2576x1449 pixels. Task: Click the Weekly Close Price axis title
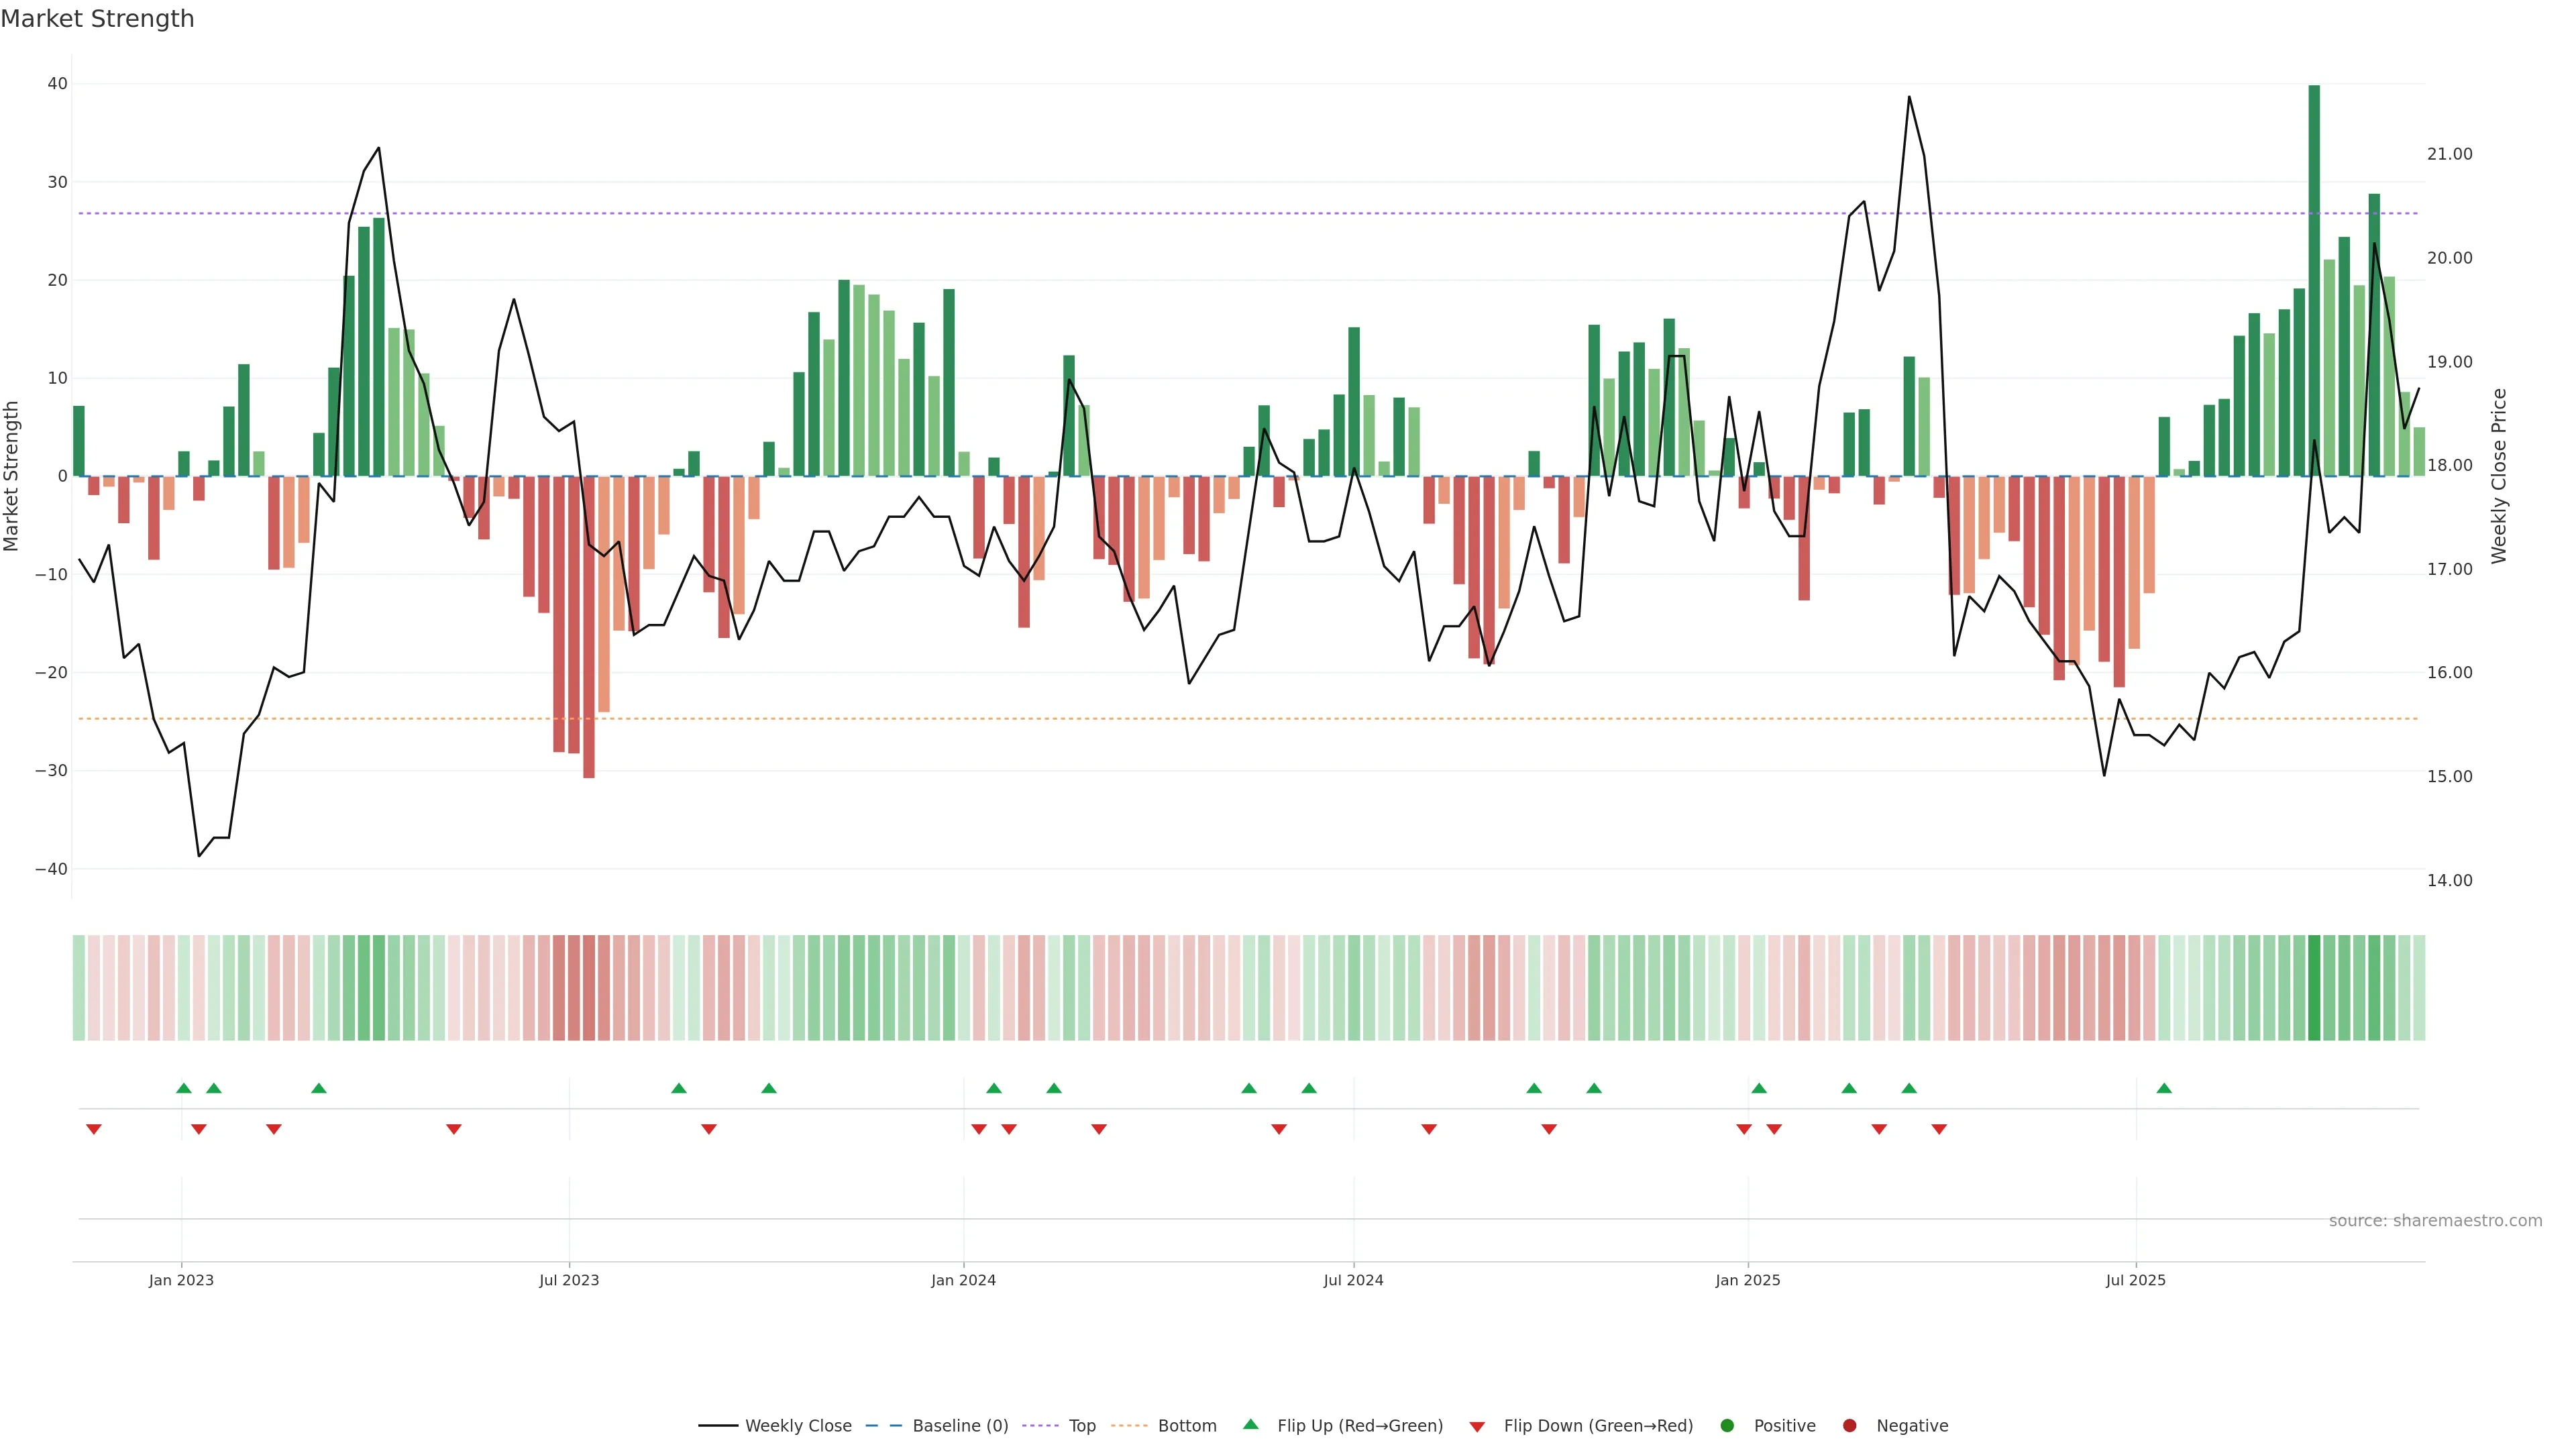[x=2499, y=476]
